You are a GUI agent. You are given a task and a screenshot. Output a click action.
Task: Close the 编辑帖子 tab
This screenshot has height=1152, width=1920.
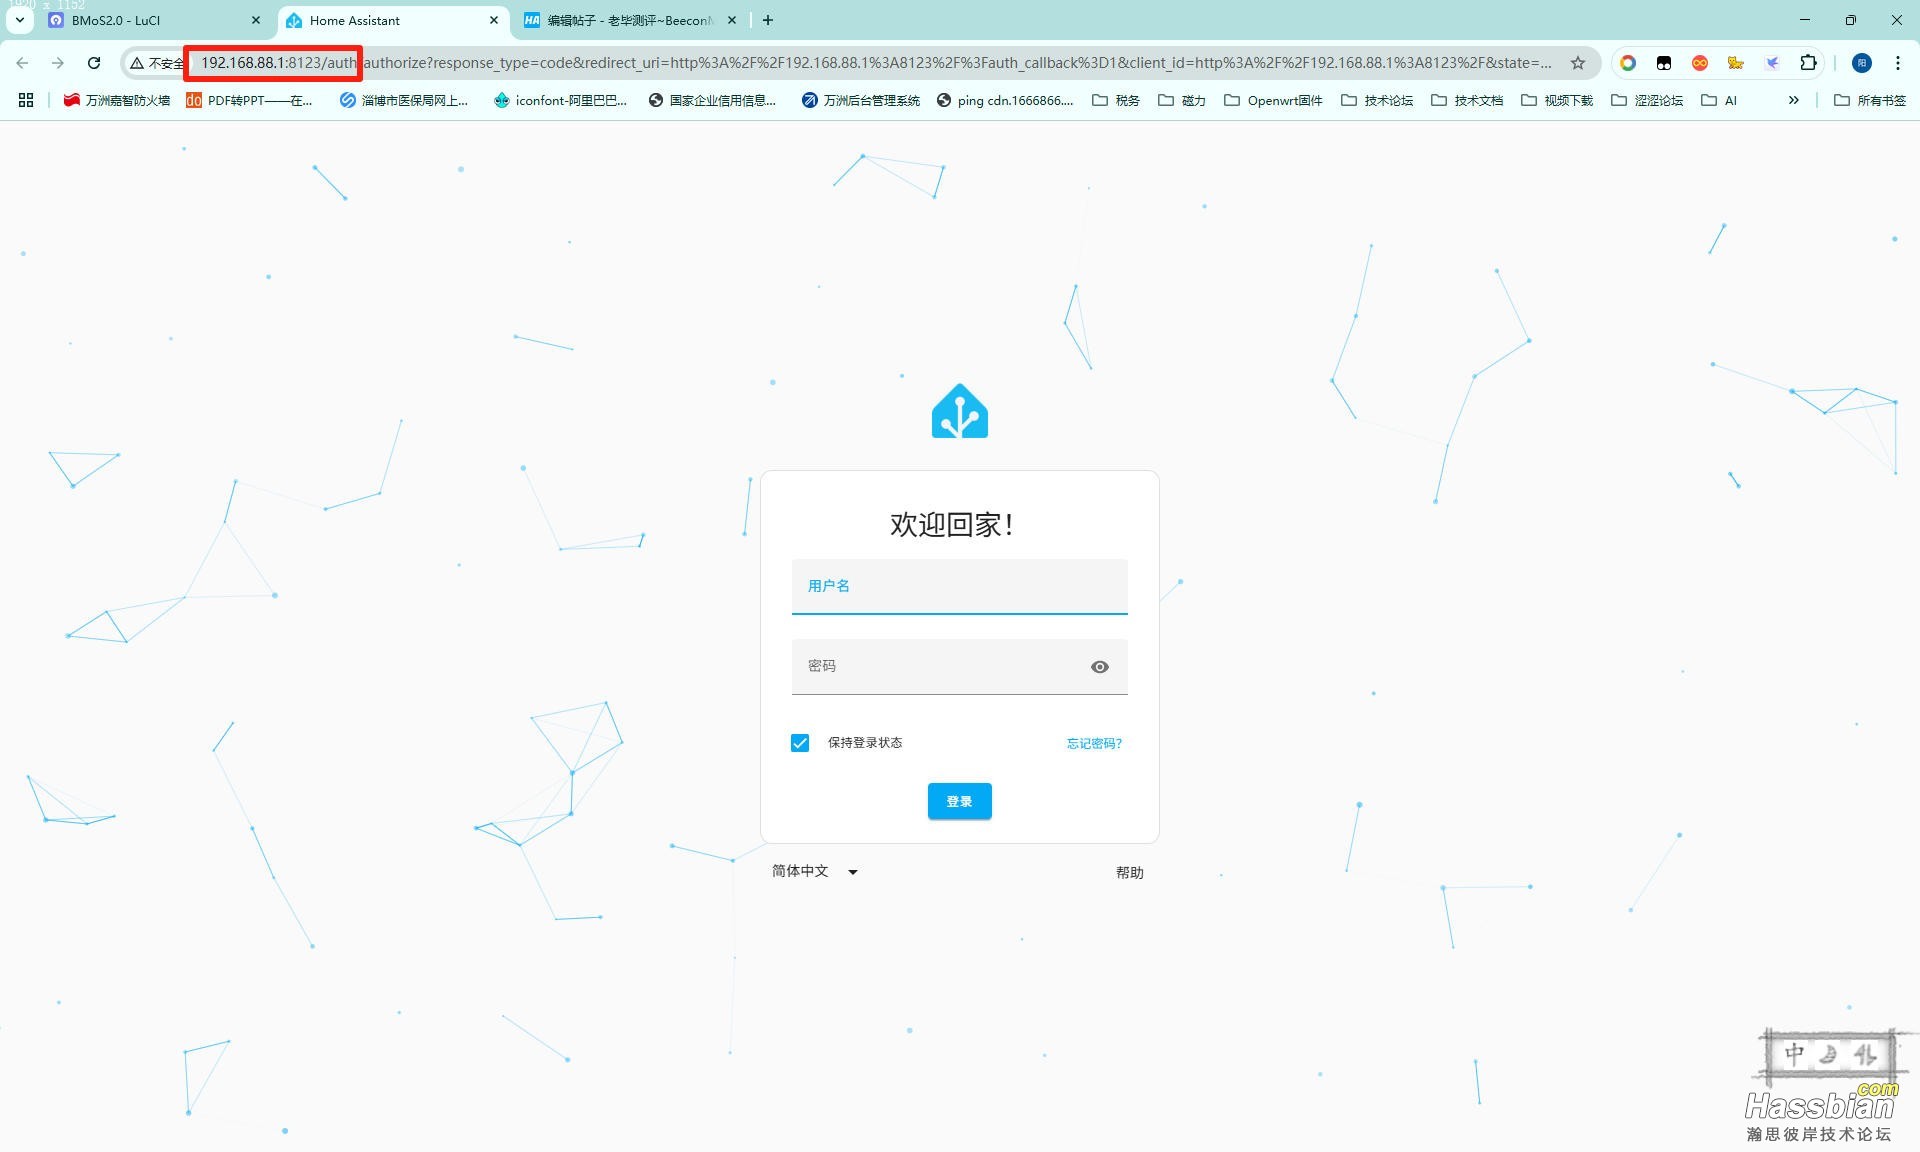(x=732, y=20)
